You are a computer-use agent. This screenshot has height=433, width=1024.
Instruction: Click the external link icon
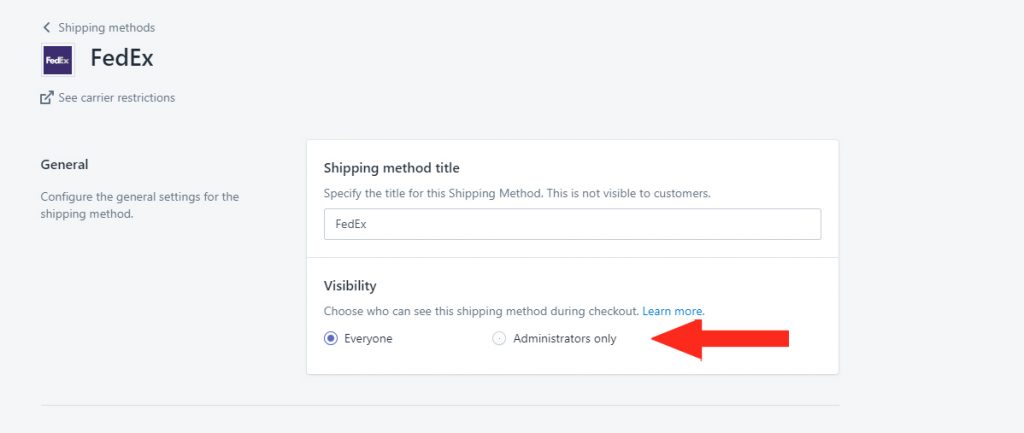(x=46, y=98)
